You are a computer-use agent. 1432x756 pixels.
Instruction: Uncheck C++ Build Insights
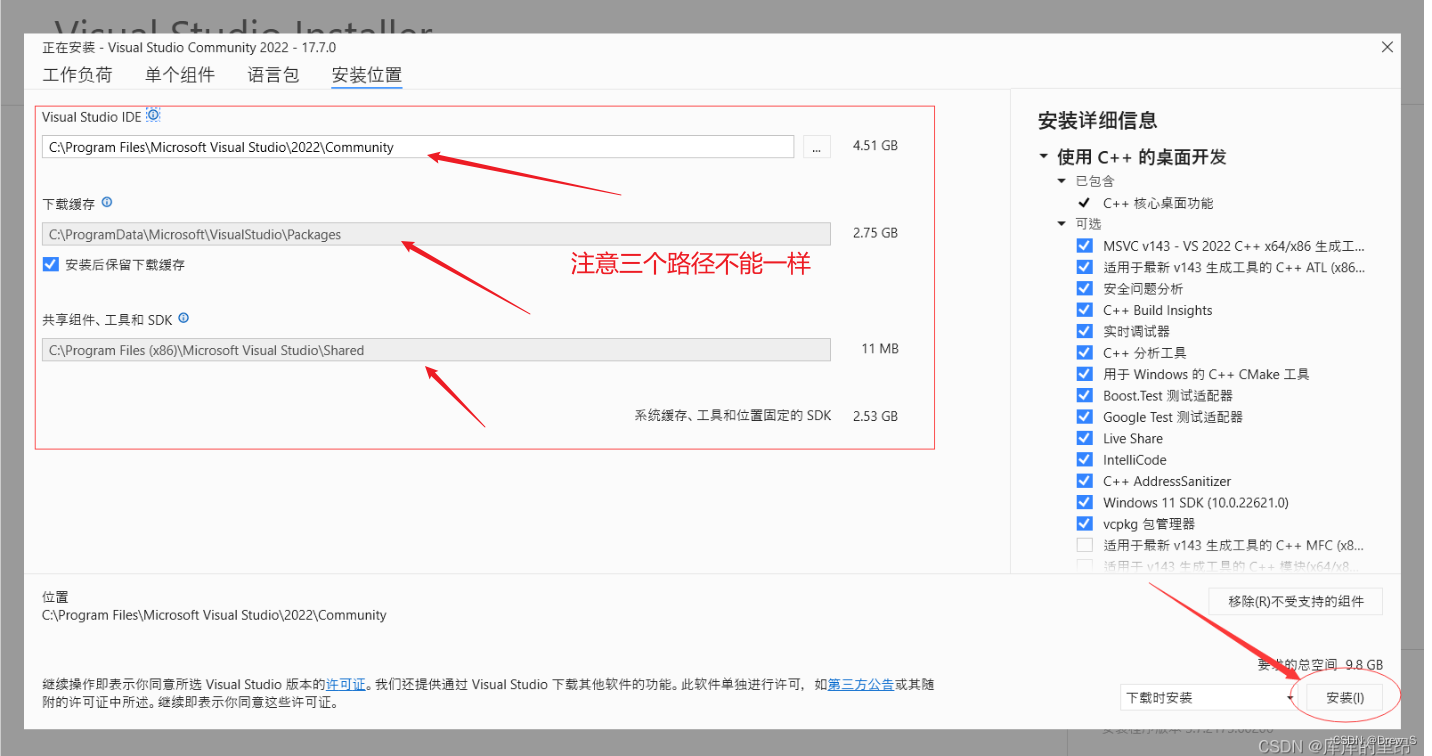1084,310
